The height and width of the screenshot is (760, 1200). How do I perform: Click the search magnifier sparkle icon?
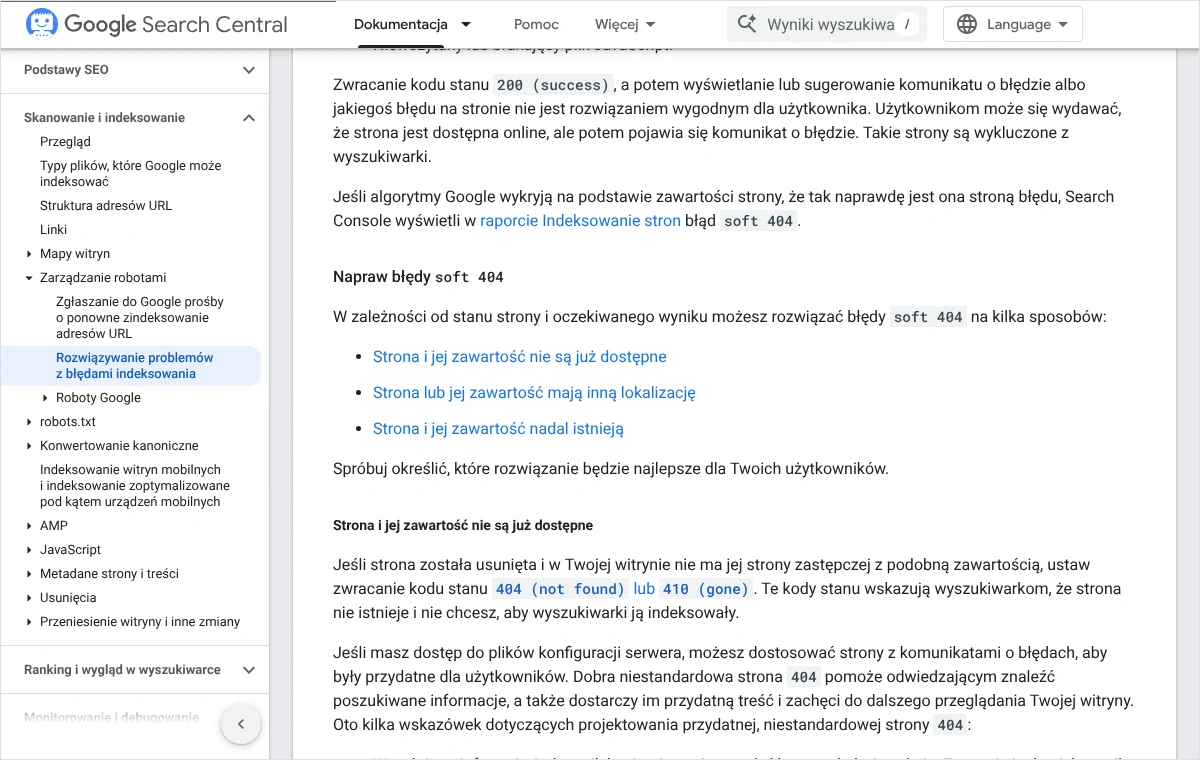click(746, 24)
